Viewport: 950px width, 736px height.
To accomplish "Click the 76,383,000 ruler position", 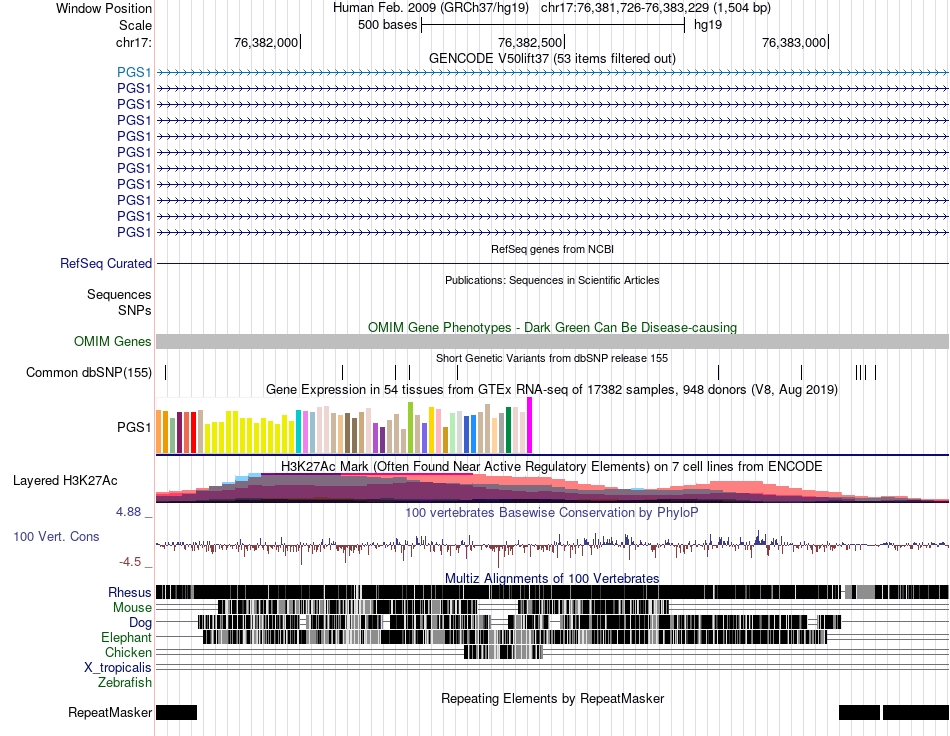I will click(x=794, y=42).
